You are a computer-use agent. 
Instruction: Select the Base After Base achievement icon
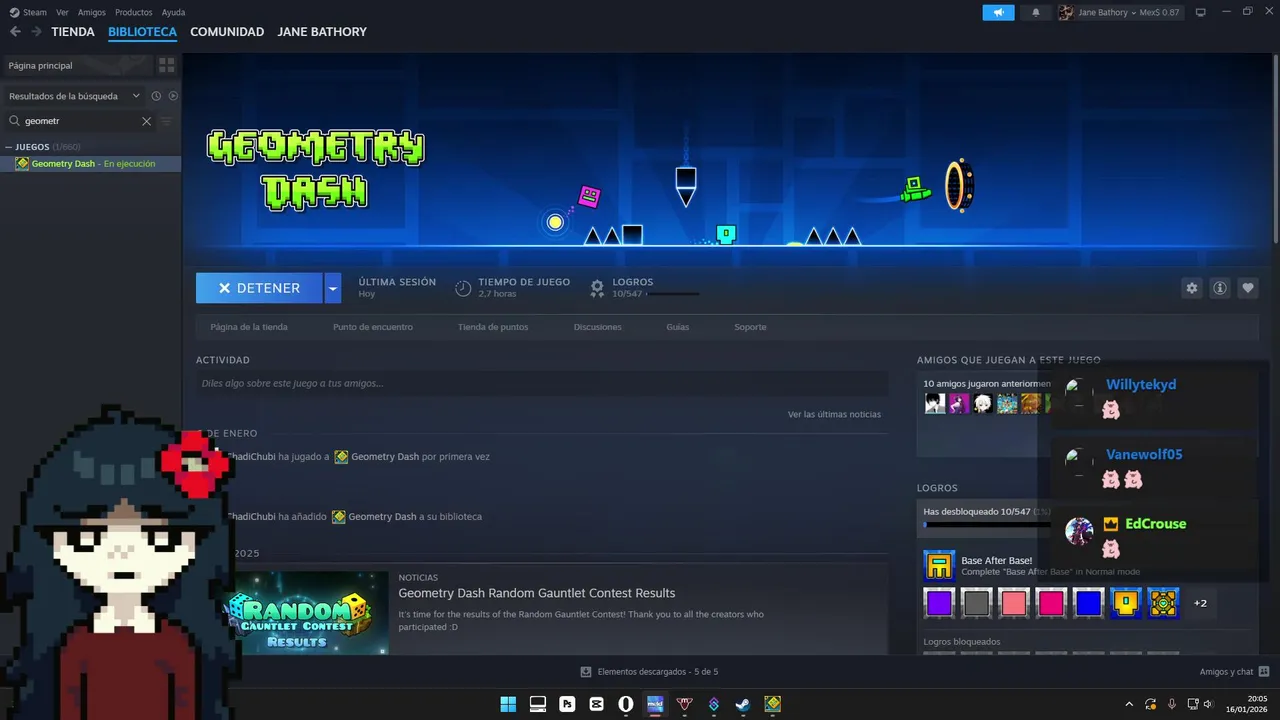[939, 566]
